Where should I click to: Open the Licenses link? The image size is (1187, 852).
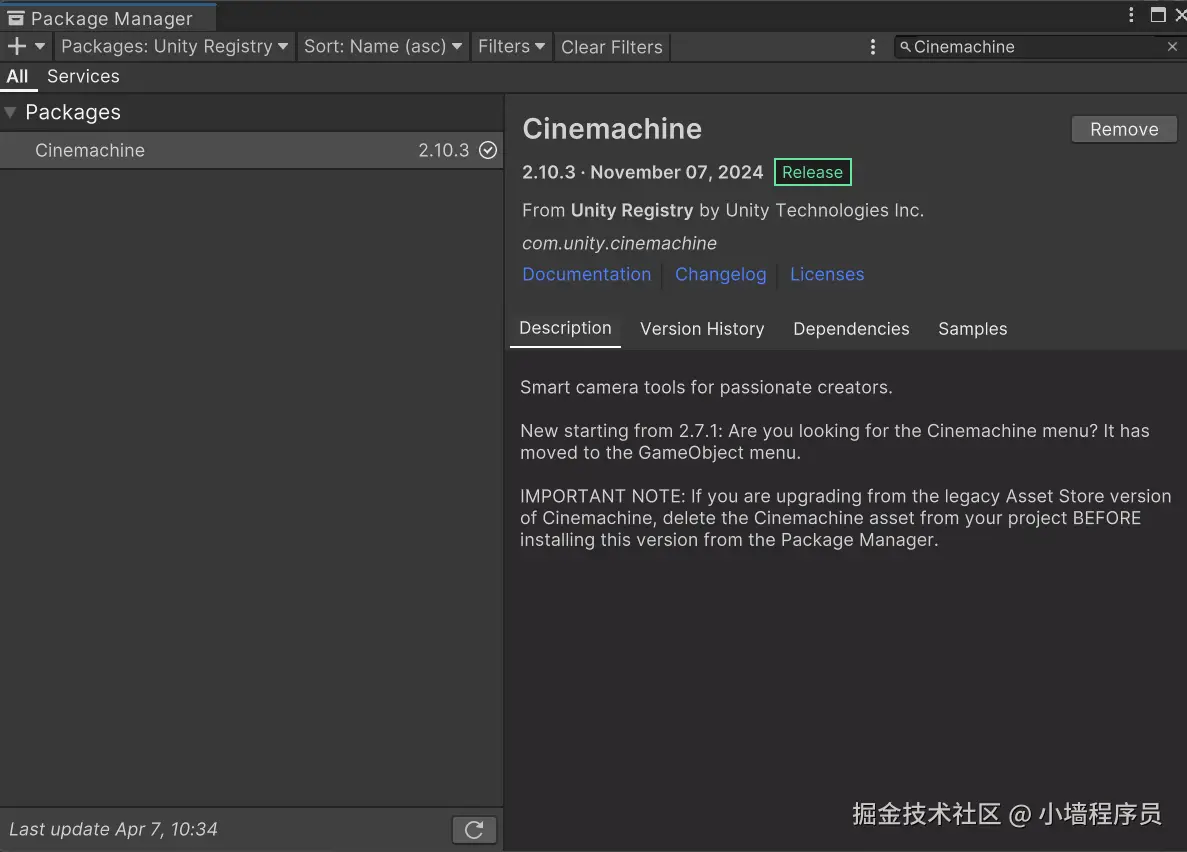pyautogui.click(x=827, y=274)
